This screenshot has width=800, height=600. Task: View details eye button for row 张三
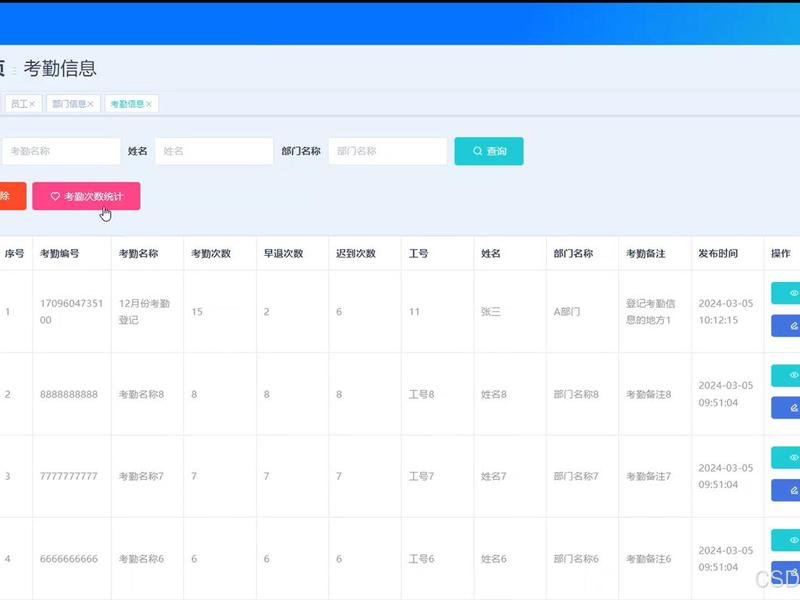click(x=786, y=293)
